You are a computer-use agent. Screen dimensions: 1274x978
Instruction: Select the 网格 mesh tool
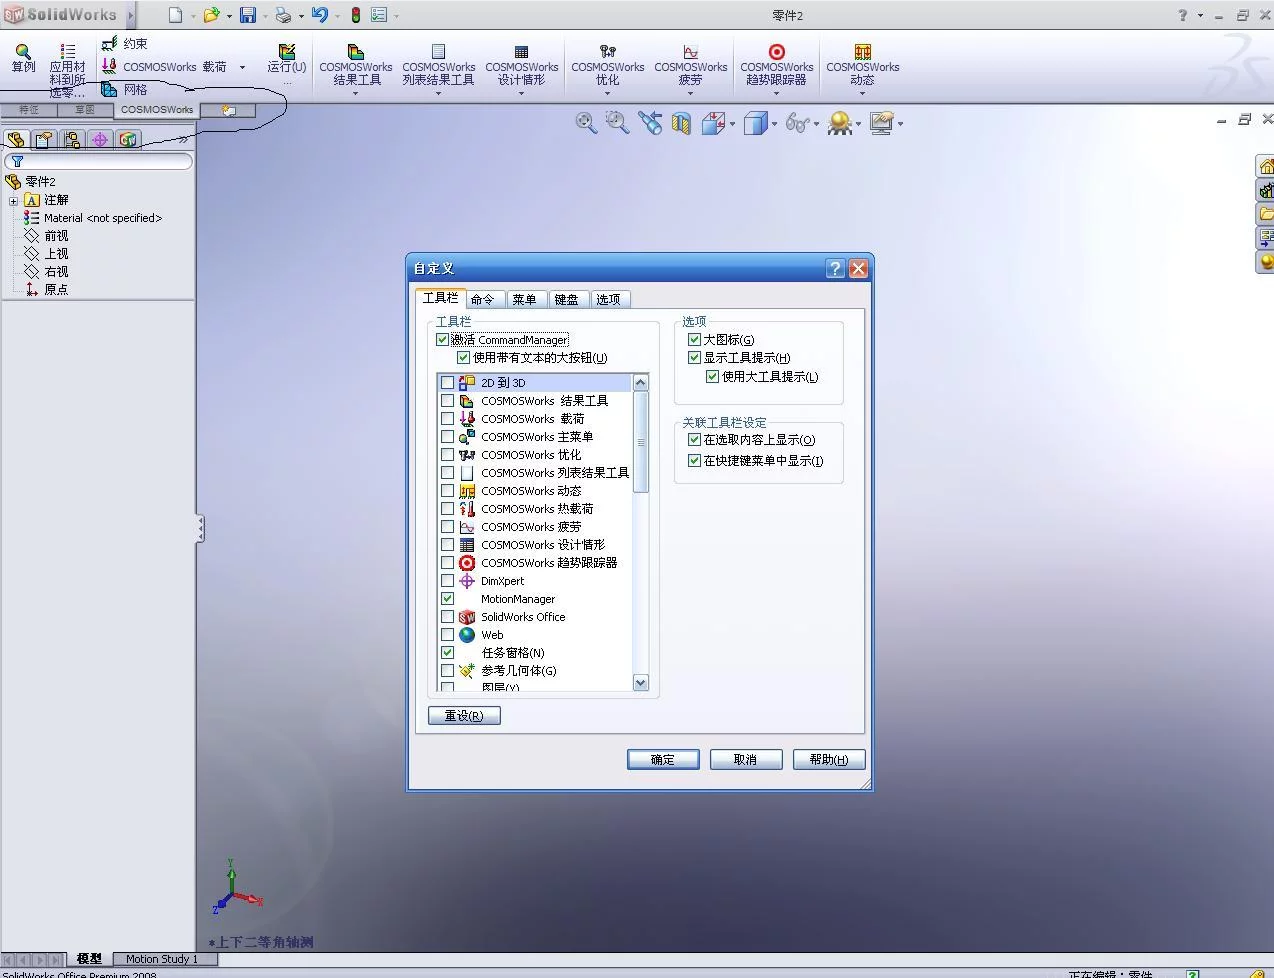tap(124, 89)
